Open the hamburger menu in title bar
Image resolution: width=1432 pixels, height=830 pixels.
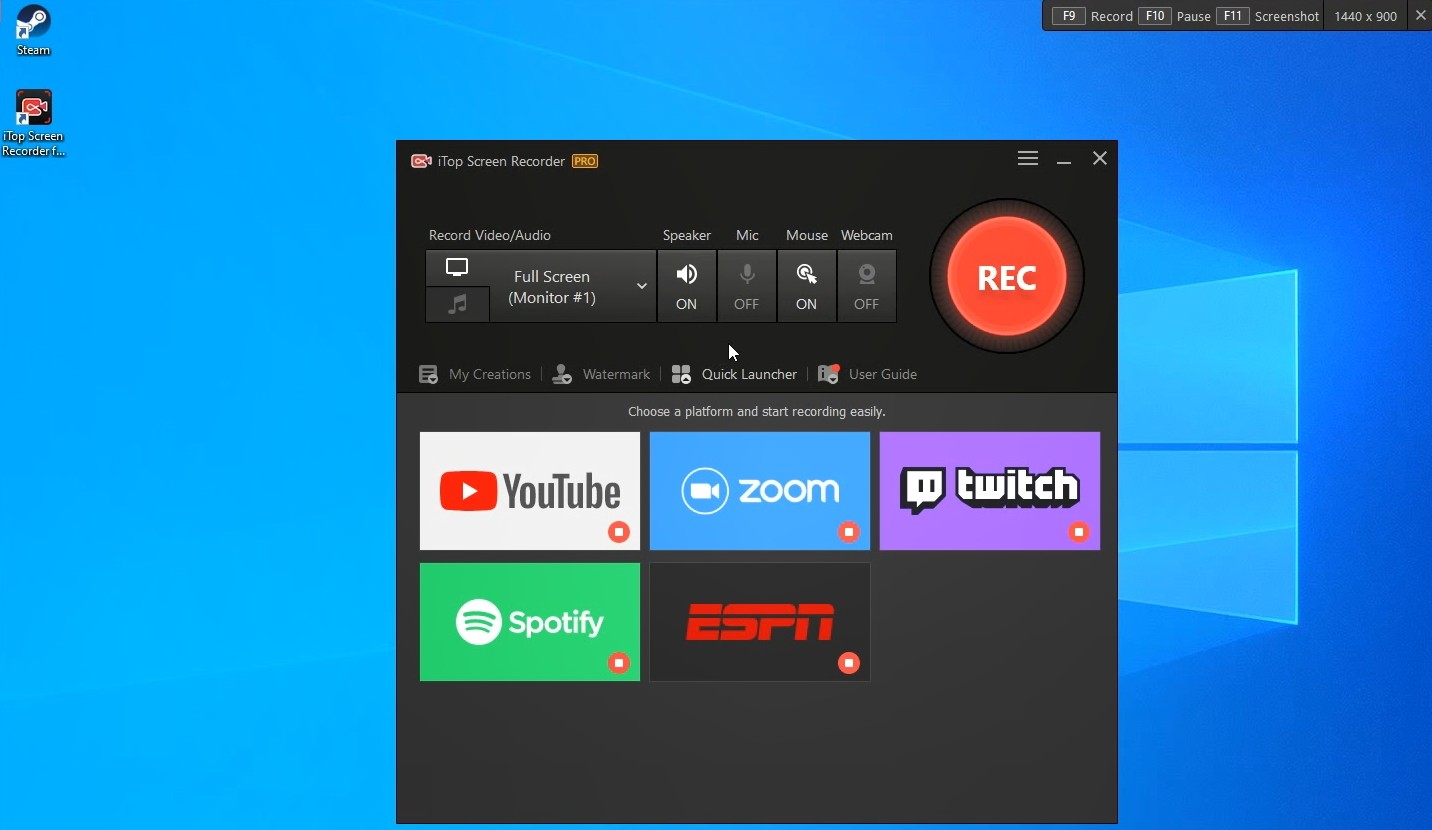click(1027, 159)
